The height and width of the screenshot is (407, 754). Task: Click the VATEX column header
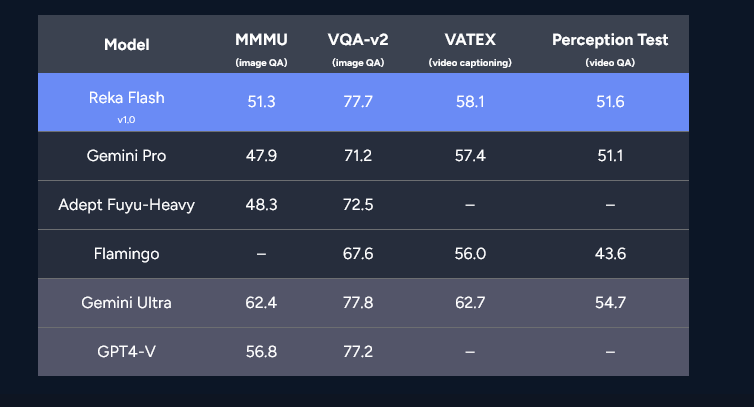[469, 40]
